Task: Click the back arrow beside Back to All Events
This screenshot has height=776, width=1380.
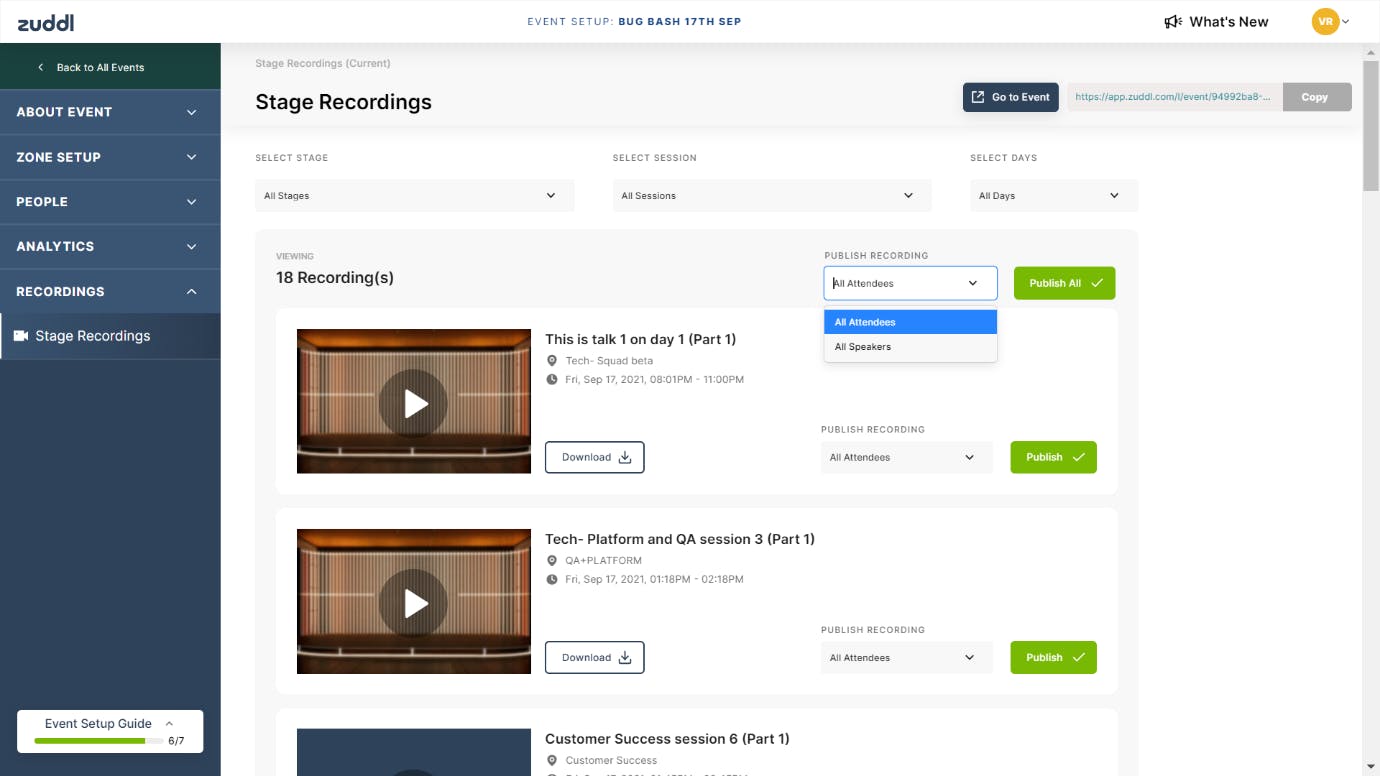Action: [41, 67]
